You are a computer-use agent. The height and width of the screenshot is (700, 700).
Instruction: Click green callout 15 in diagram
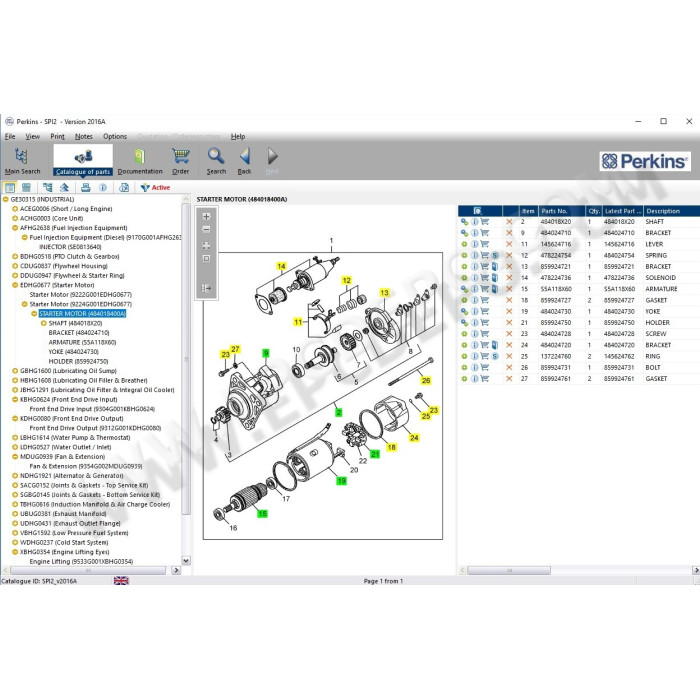click(x=262, y=514)
